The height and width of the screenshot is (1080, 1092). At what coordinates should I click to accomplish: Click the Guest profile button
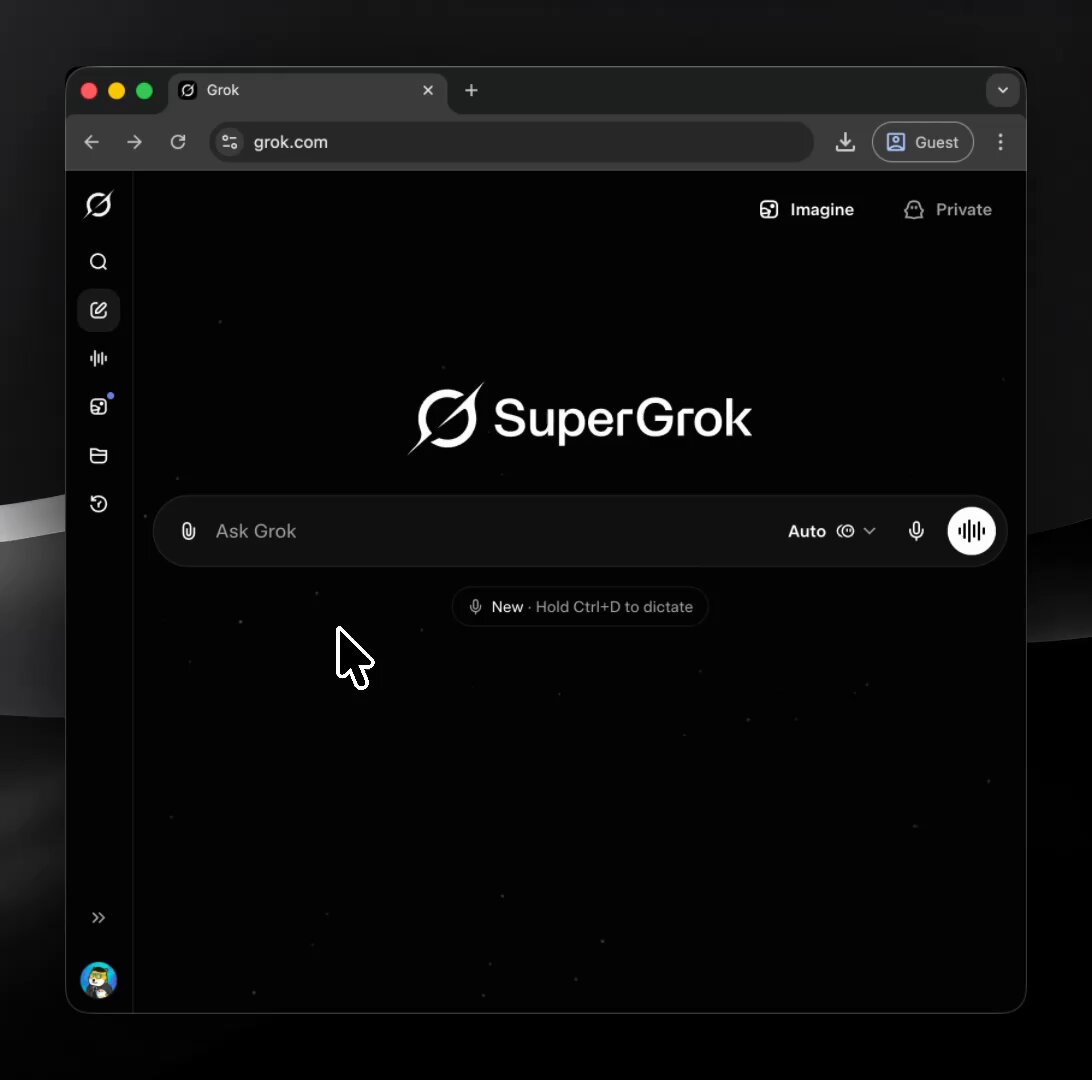coord(923,142)
